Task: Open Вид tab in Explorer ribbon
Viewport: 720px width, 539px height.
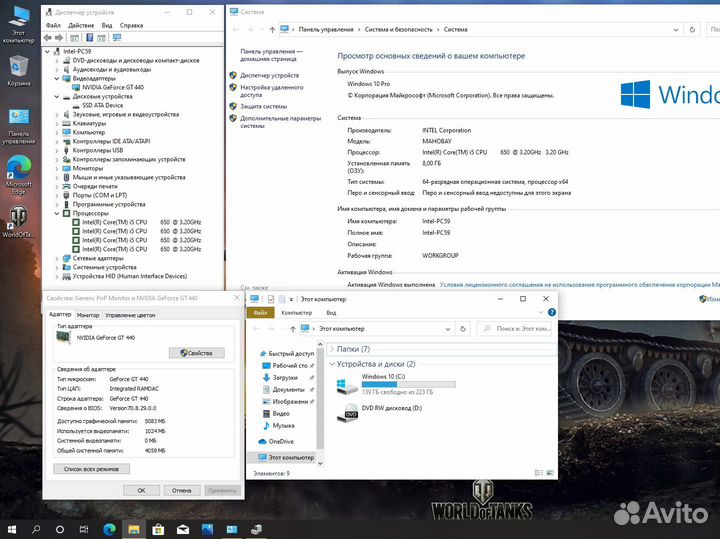Action: click(x=331, y=313)
